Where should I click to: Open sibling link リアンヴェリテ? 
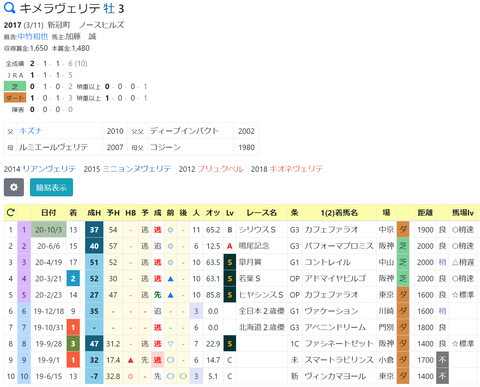[49, 169]
